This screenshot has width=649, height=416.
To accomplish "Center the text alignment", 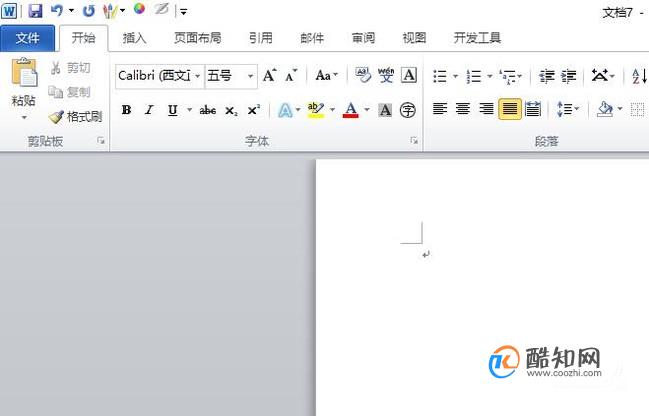I will click(463, 109).
